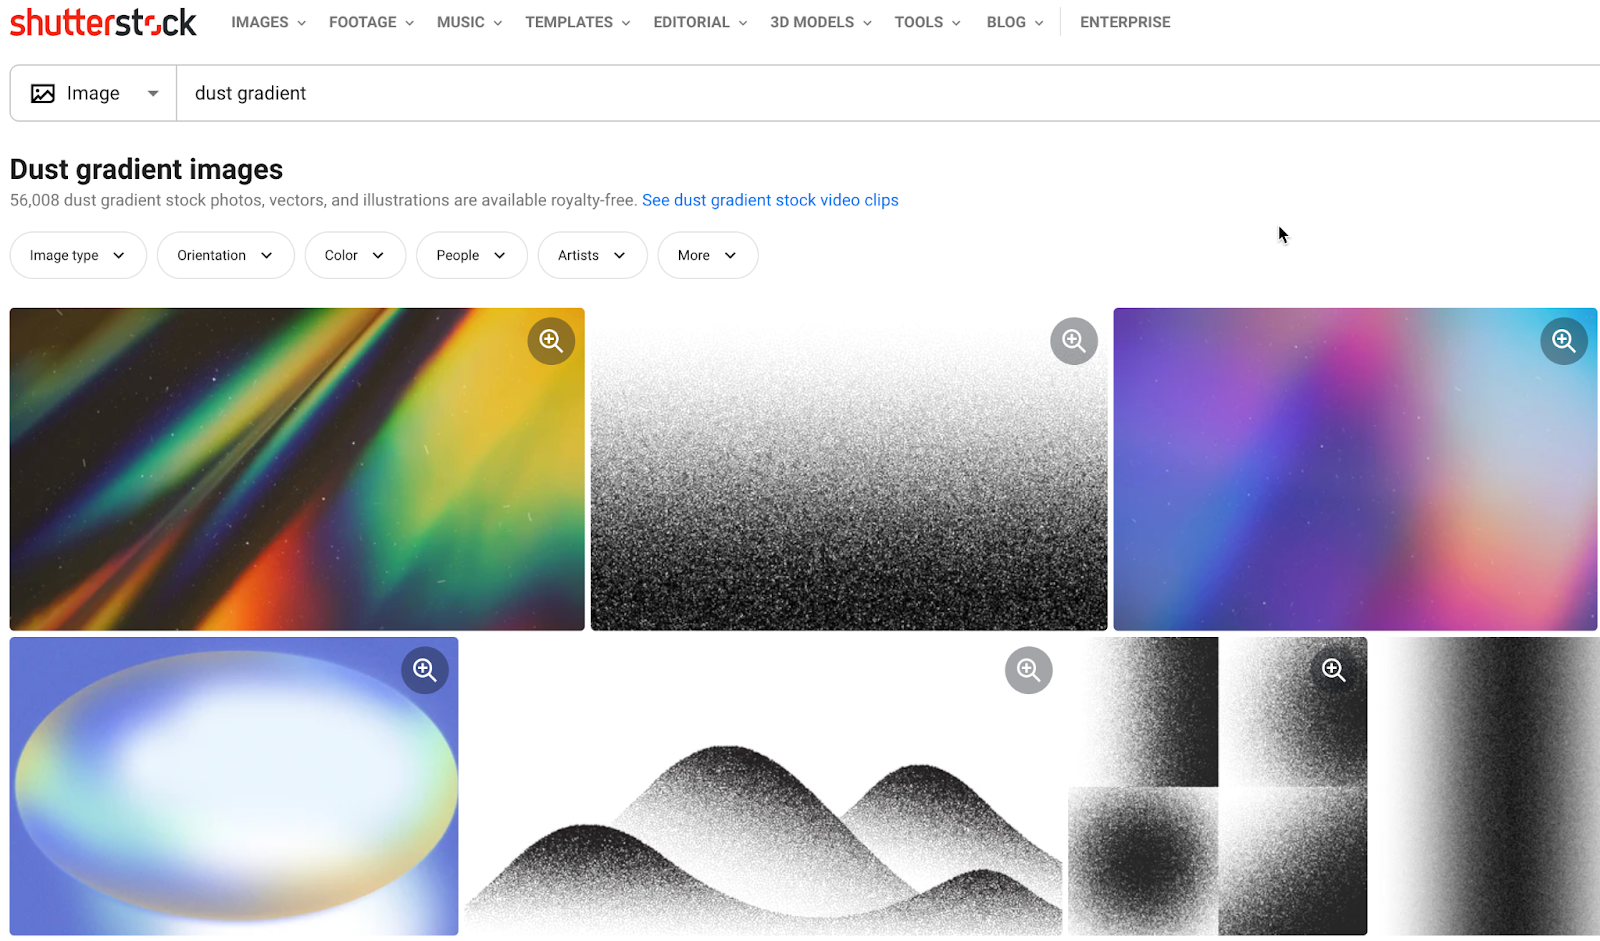Open the Orientation filter dropdown
Image resolution: width=1600 pixels, height=941 pixels.
(225, 255)
